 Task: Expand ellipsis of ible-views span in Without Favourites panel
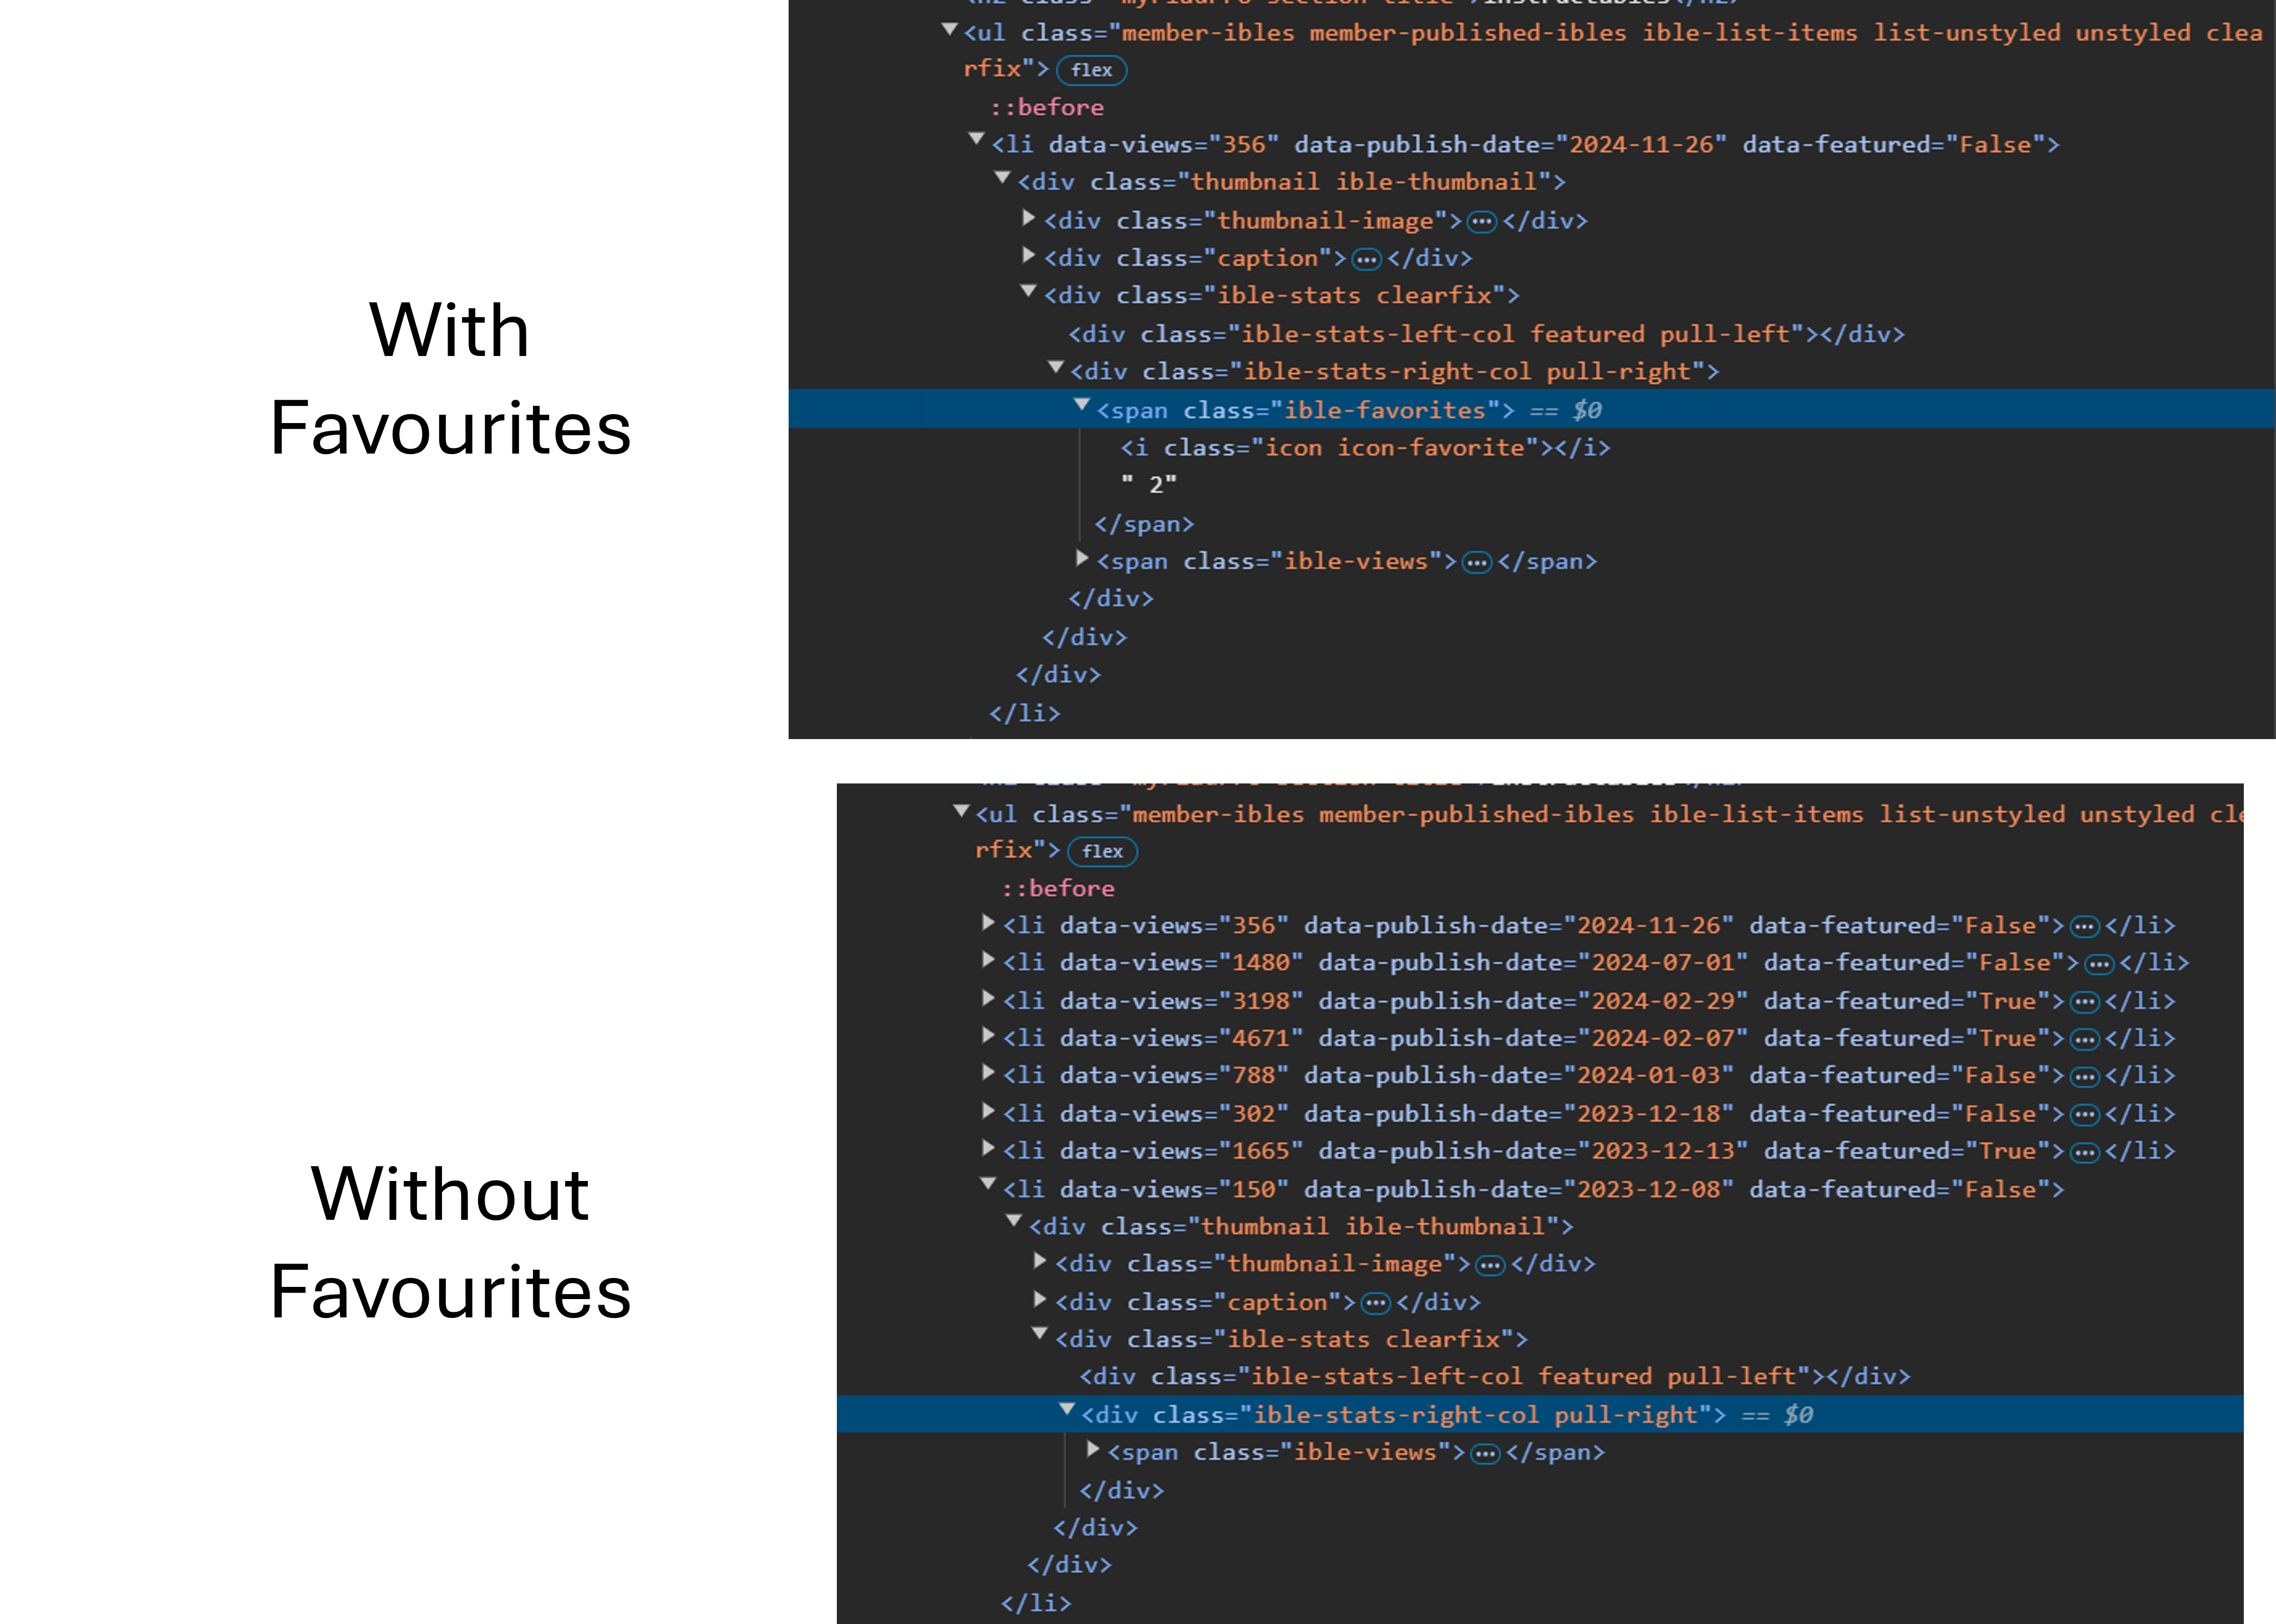(x=1486, y=1454)
